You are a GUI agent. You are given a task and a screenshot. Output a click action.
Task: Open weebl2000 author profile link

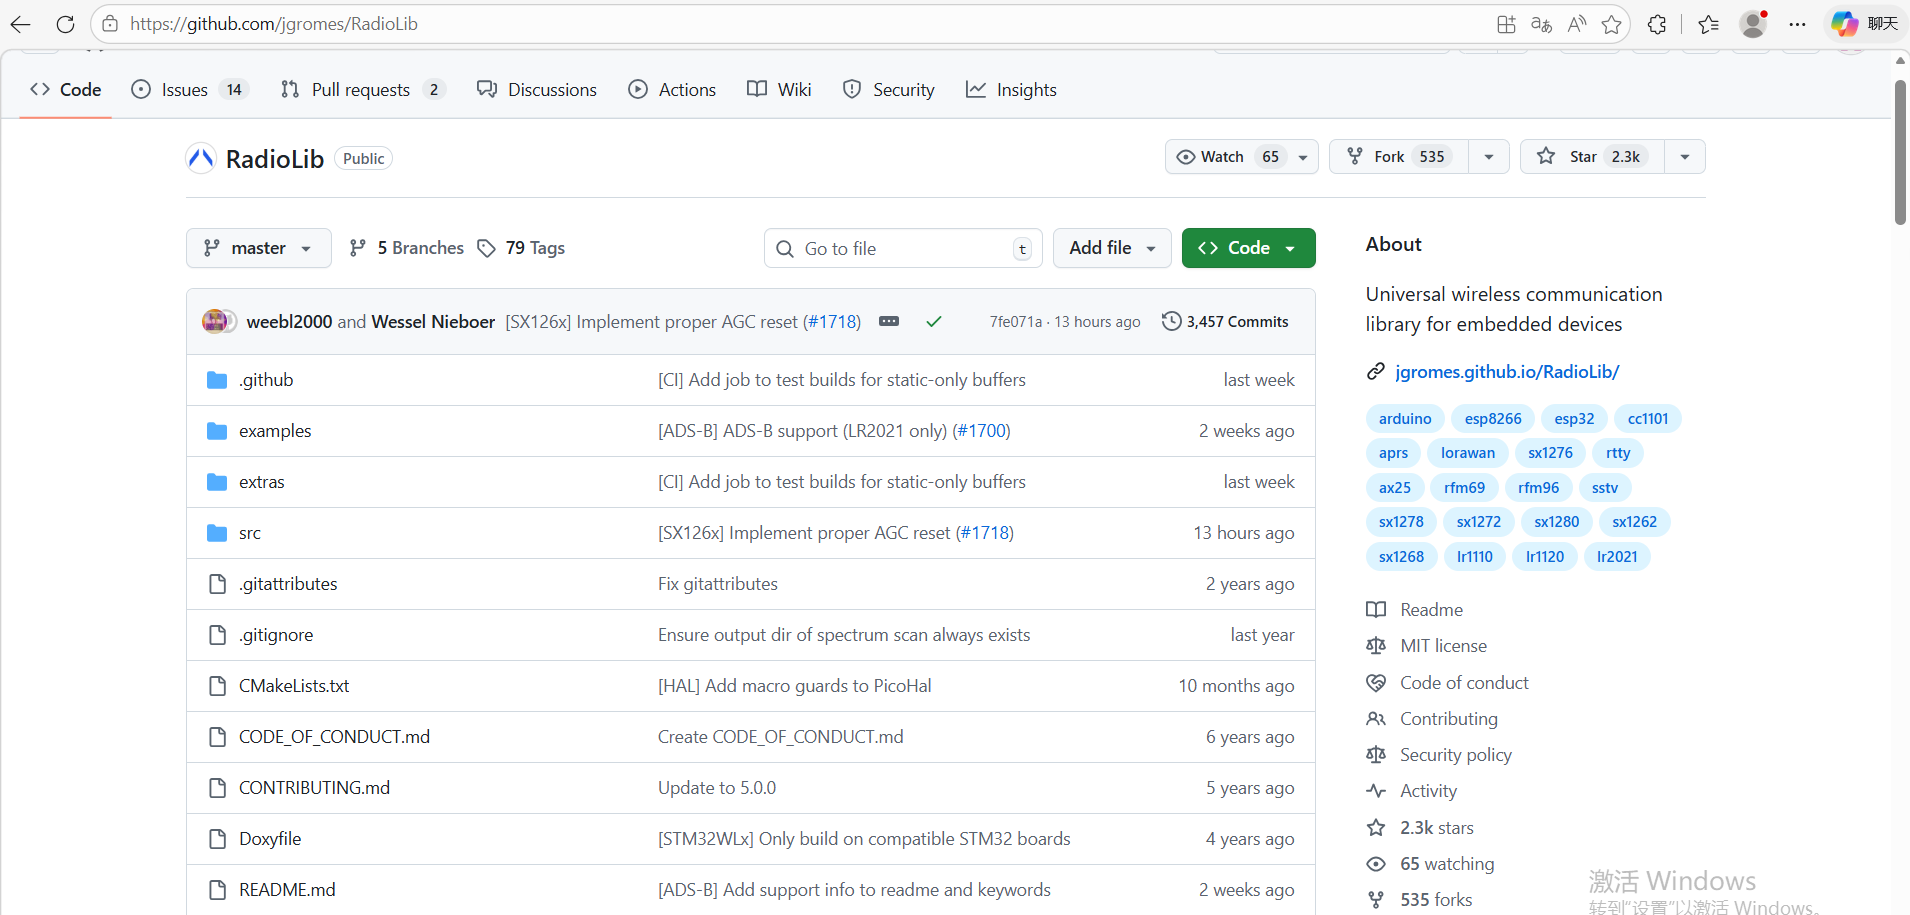(289, 322)
